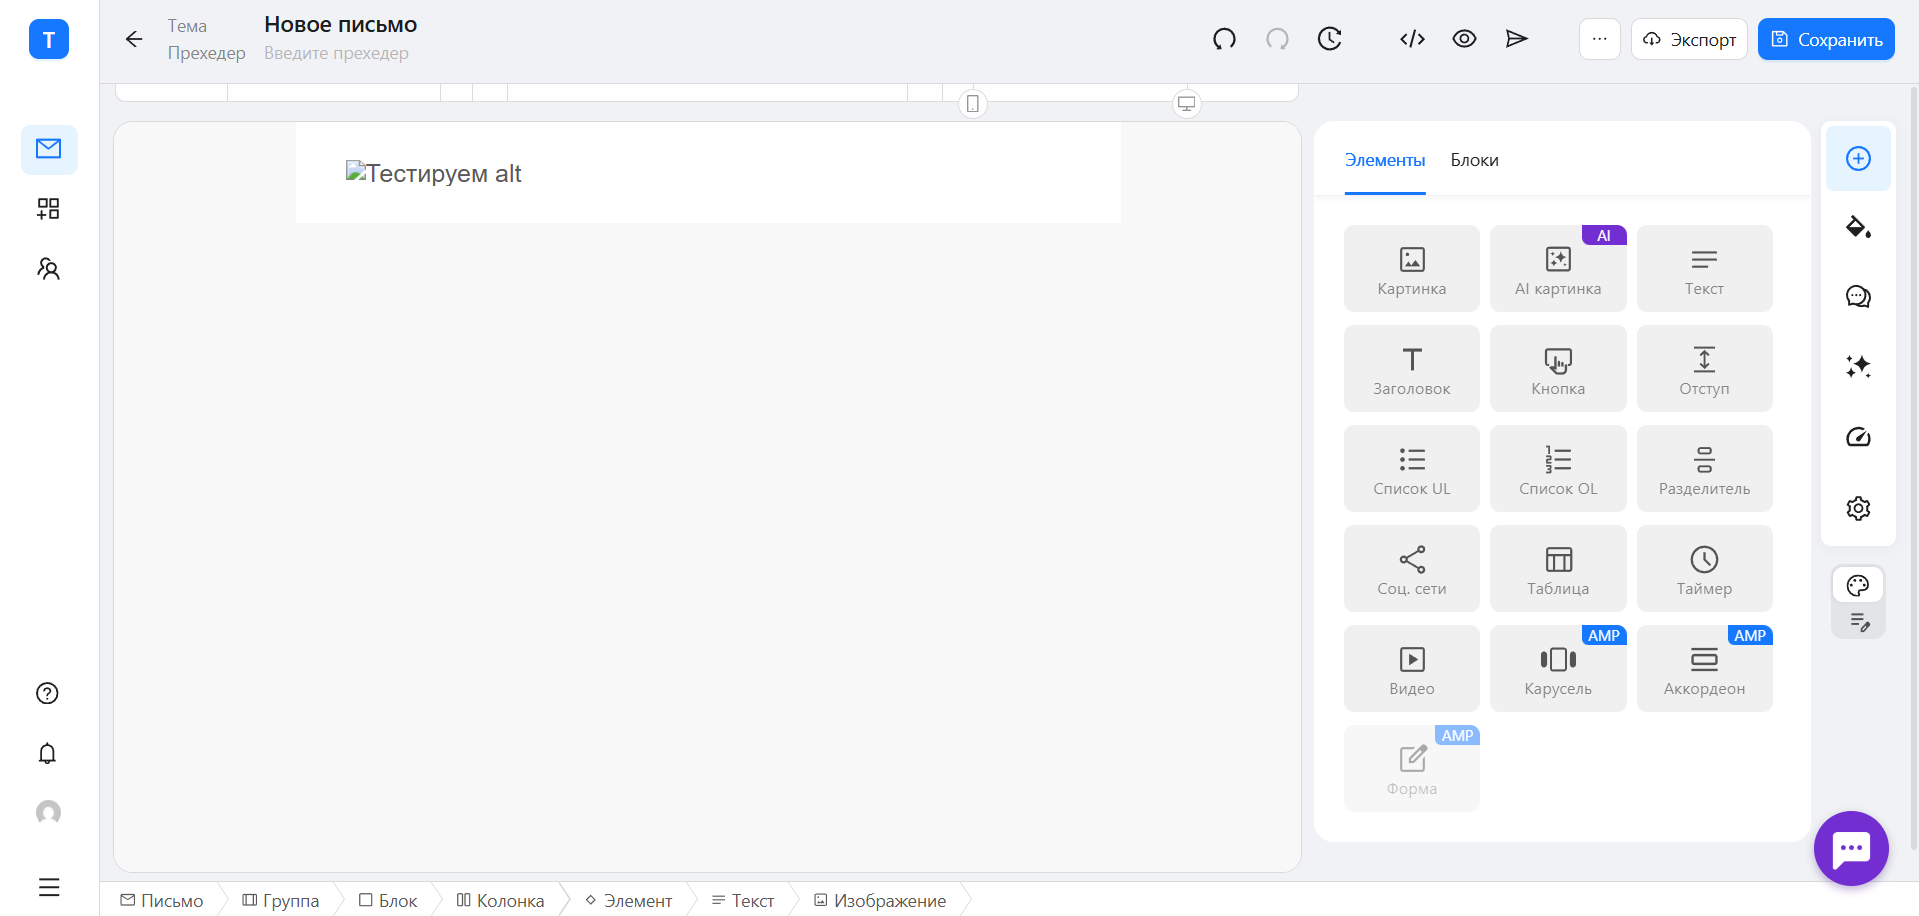Select the Заголовок element
This screenshot has width=1919, height=916.
click(x=1412, y=368)
